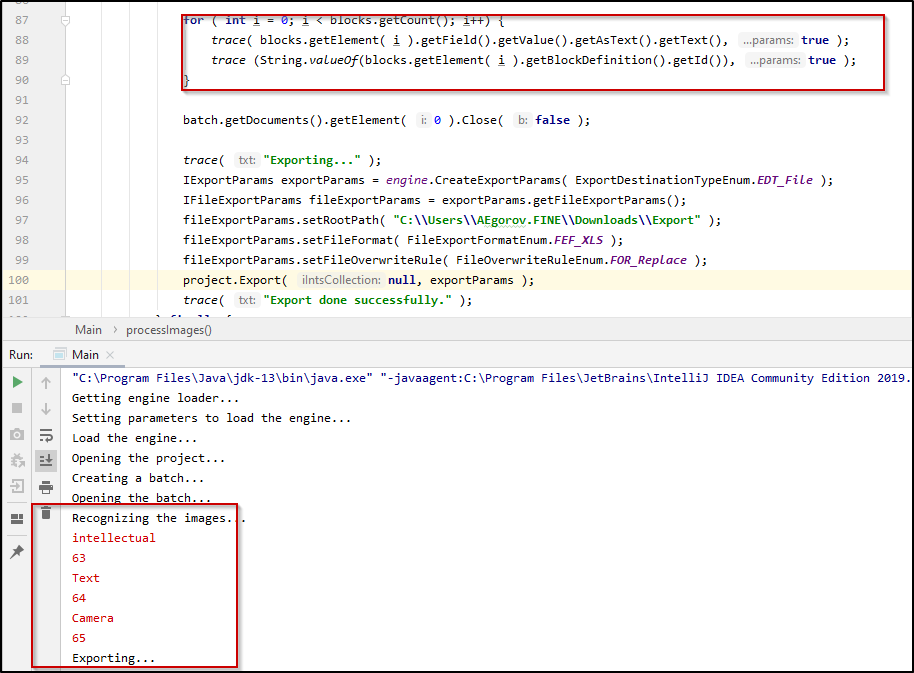
Task: Click EDT_File enum constant
Action: 785,180
